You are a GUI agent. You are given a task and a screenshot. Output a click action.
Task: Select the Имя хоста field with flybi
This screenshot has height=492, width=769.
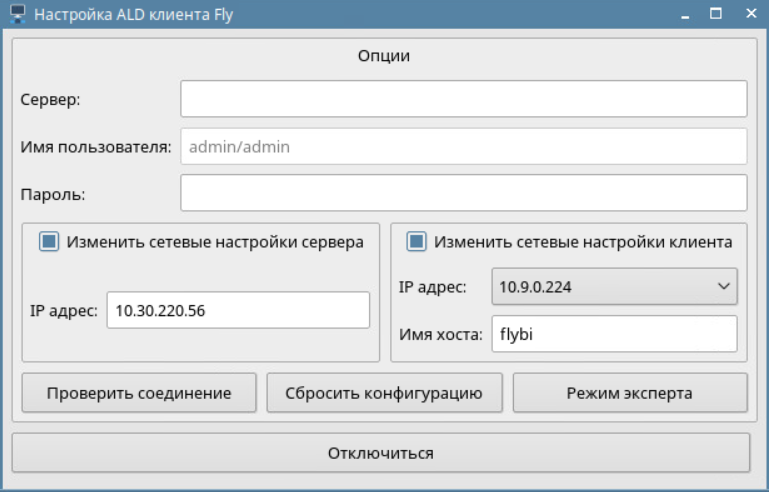tap(613, 334)
